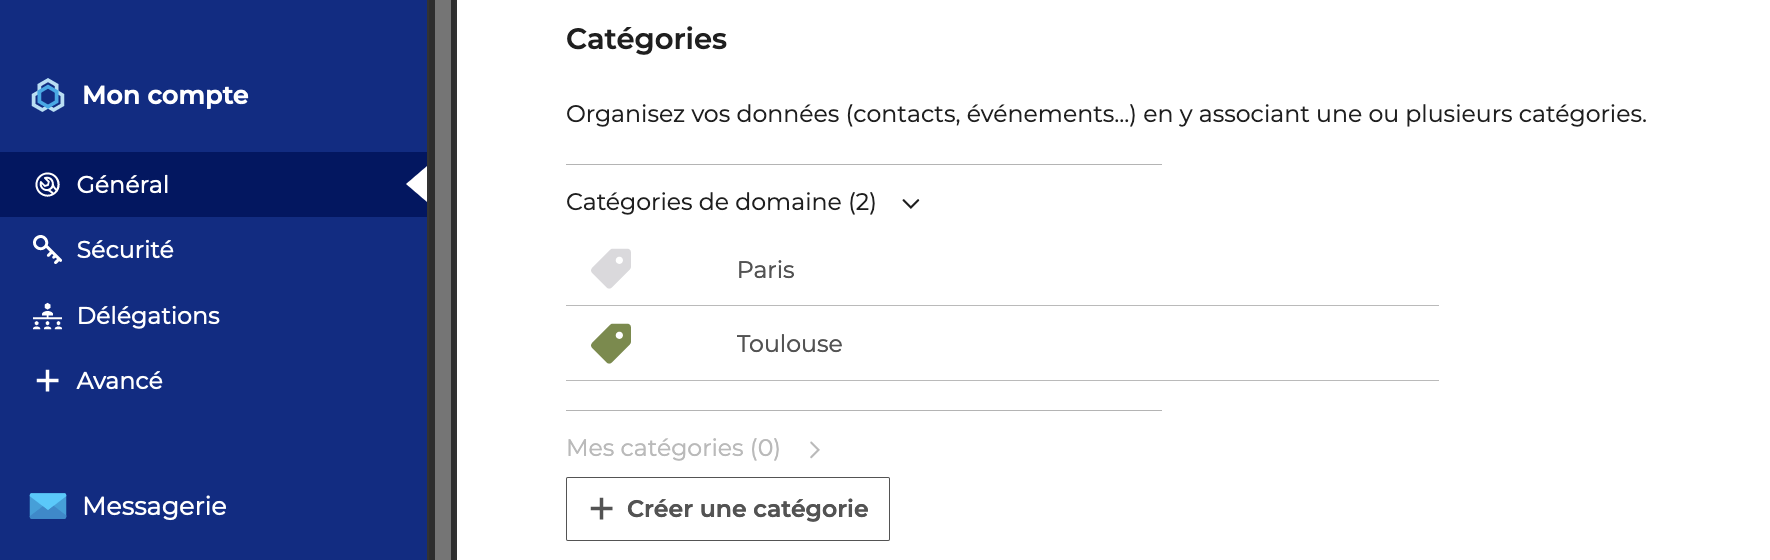
Task: Click the Messagerie envelope icon
Action: pos(48,506)
